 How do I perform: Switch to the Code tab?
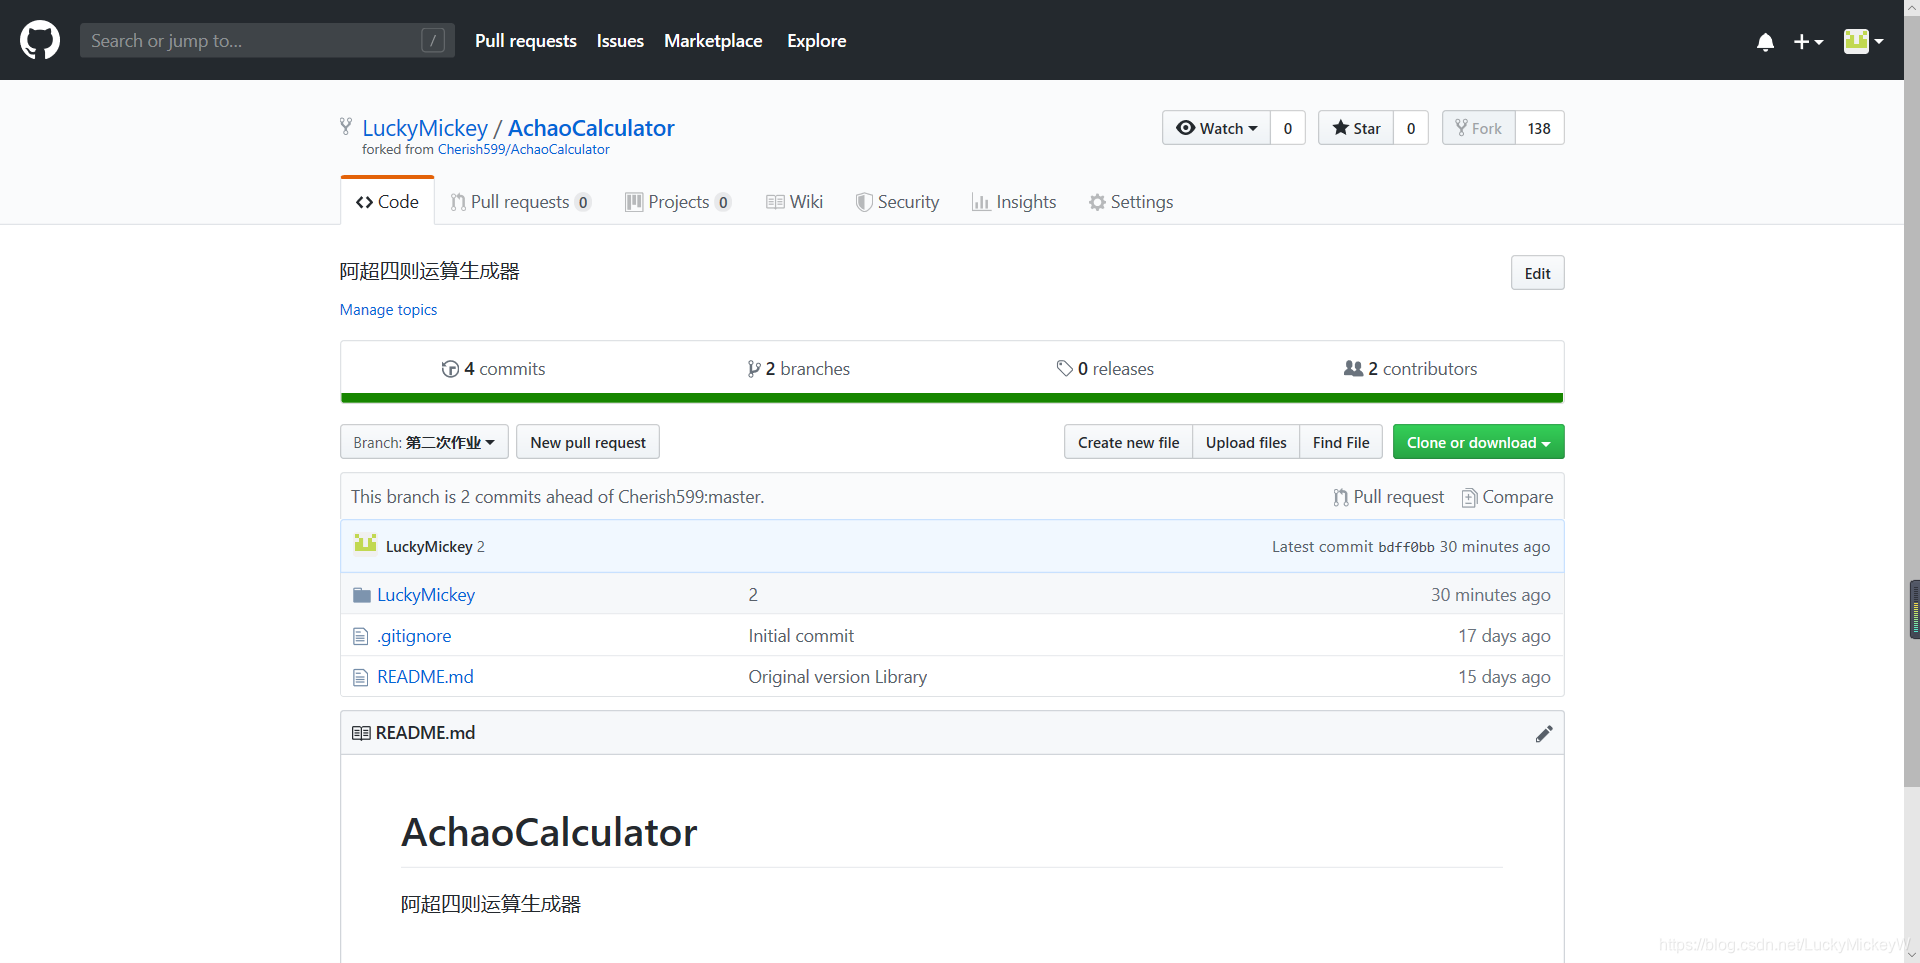pyautogui.click(x=387, y=201)
